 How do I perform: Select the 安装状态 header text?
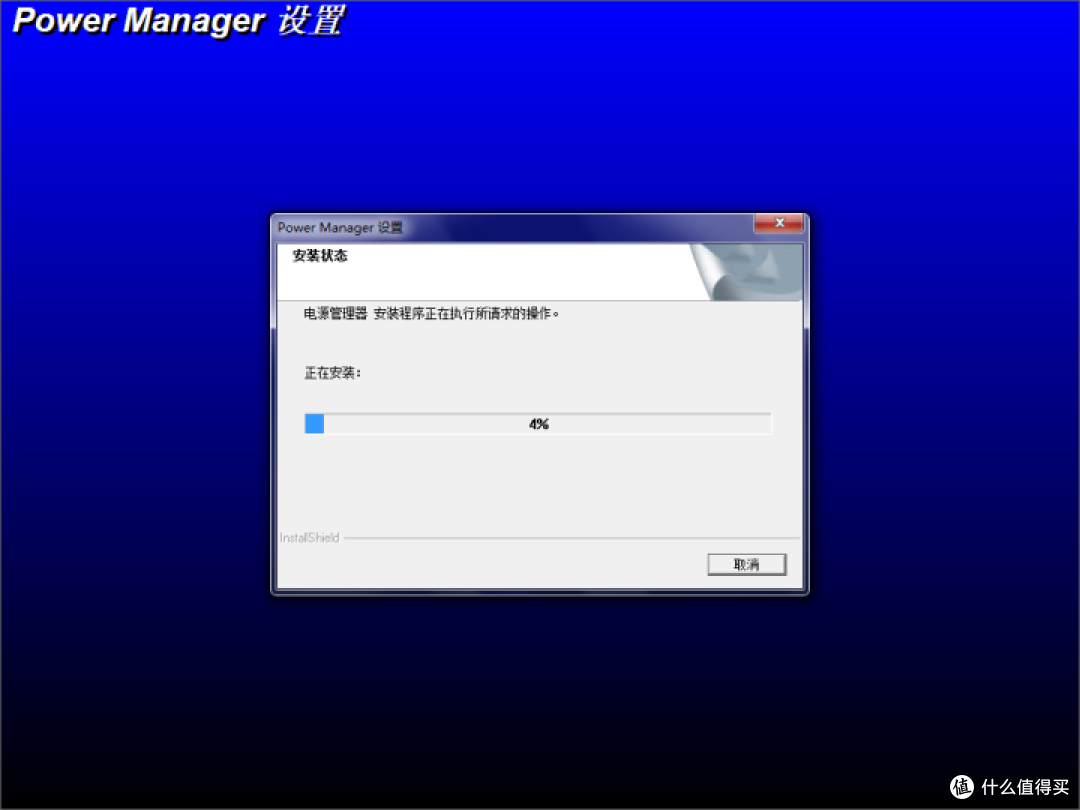(320, 256)
